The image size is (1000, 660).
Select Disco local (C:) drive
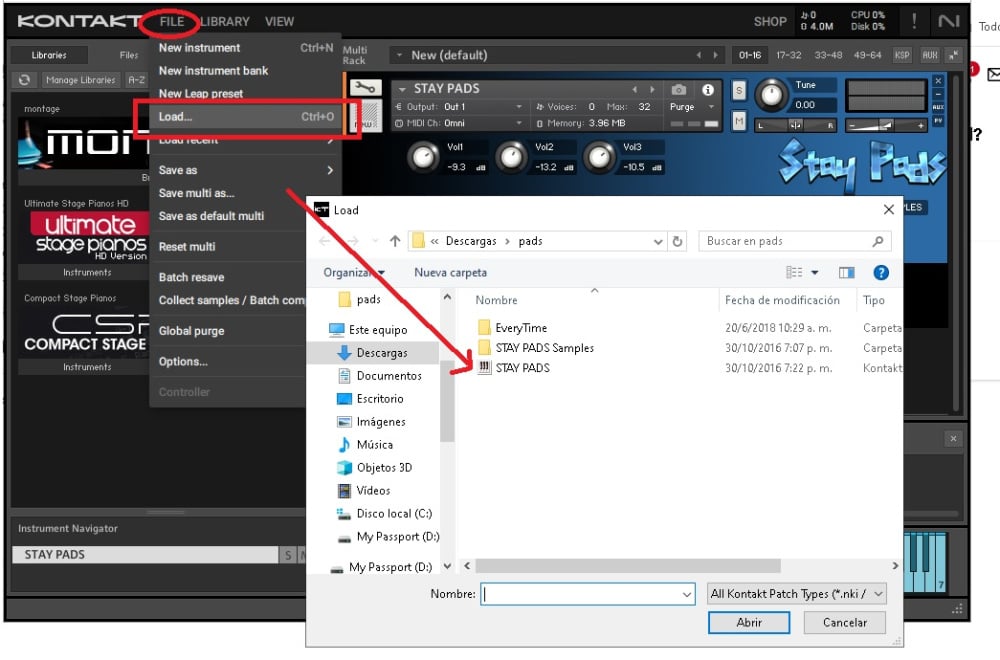tap(393, 513)
